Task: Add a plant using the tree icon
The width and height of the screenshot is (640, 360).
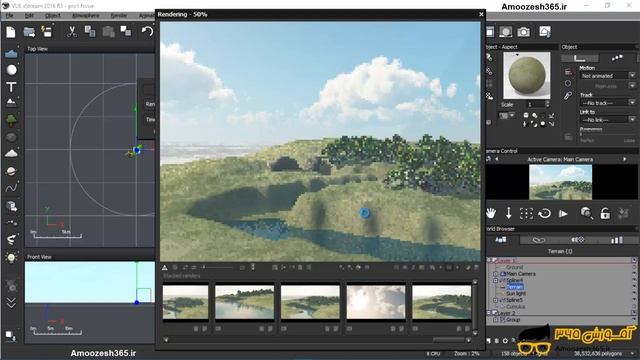Action: click(x=11, y=120)
